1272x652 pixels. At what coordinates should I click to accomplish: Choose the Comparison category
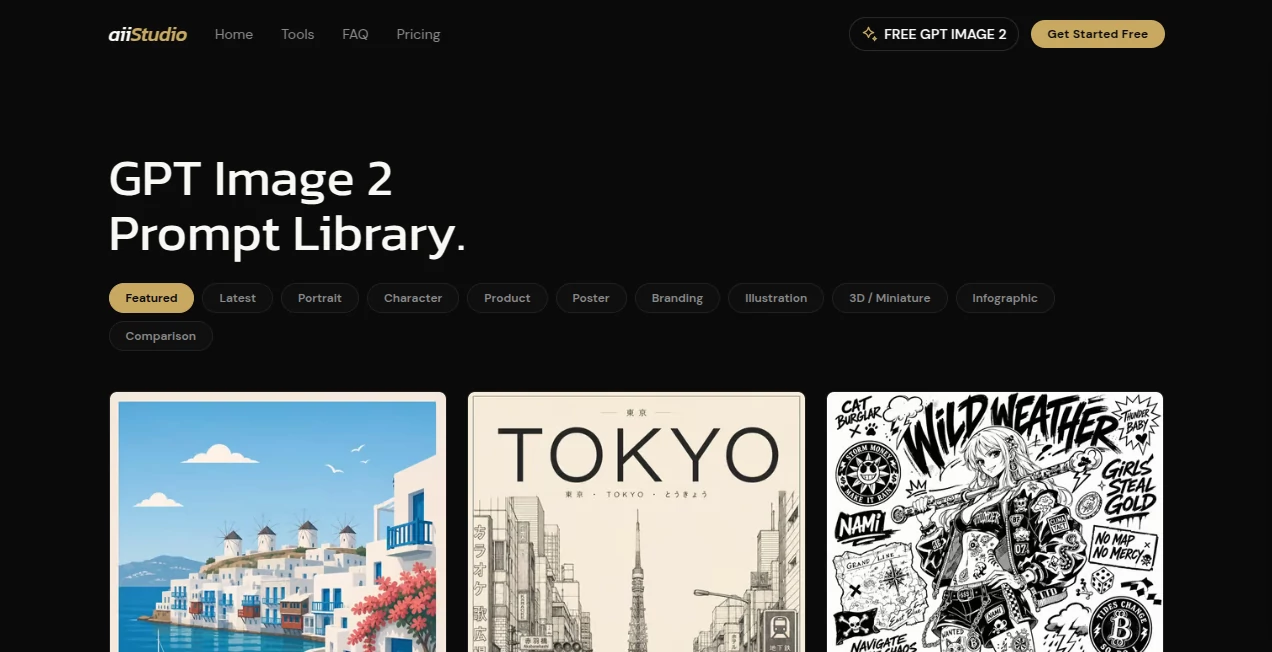coord(161,336)
